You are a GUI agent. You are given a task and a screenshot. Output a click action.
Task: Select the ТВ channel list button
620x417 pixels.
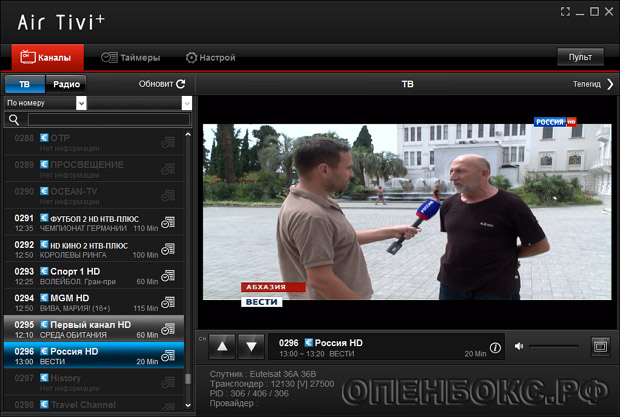click(x=25, y=84)
